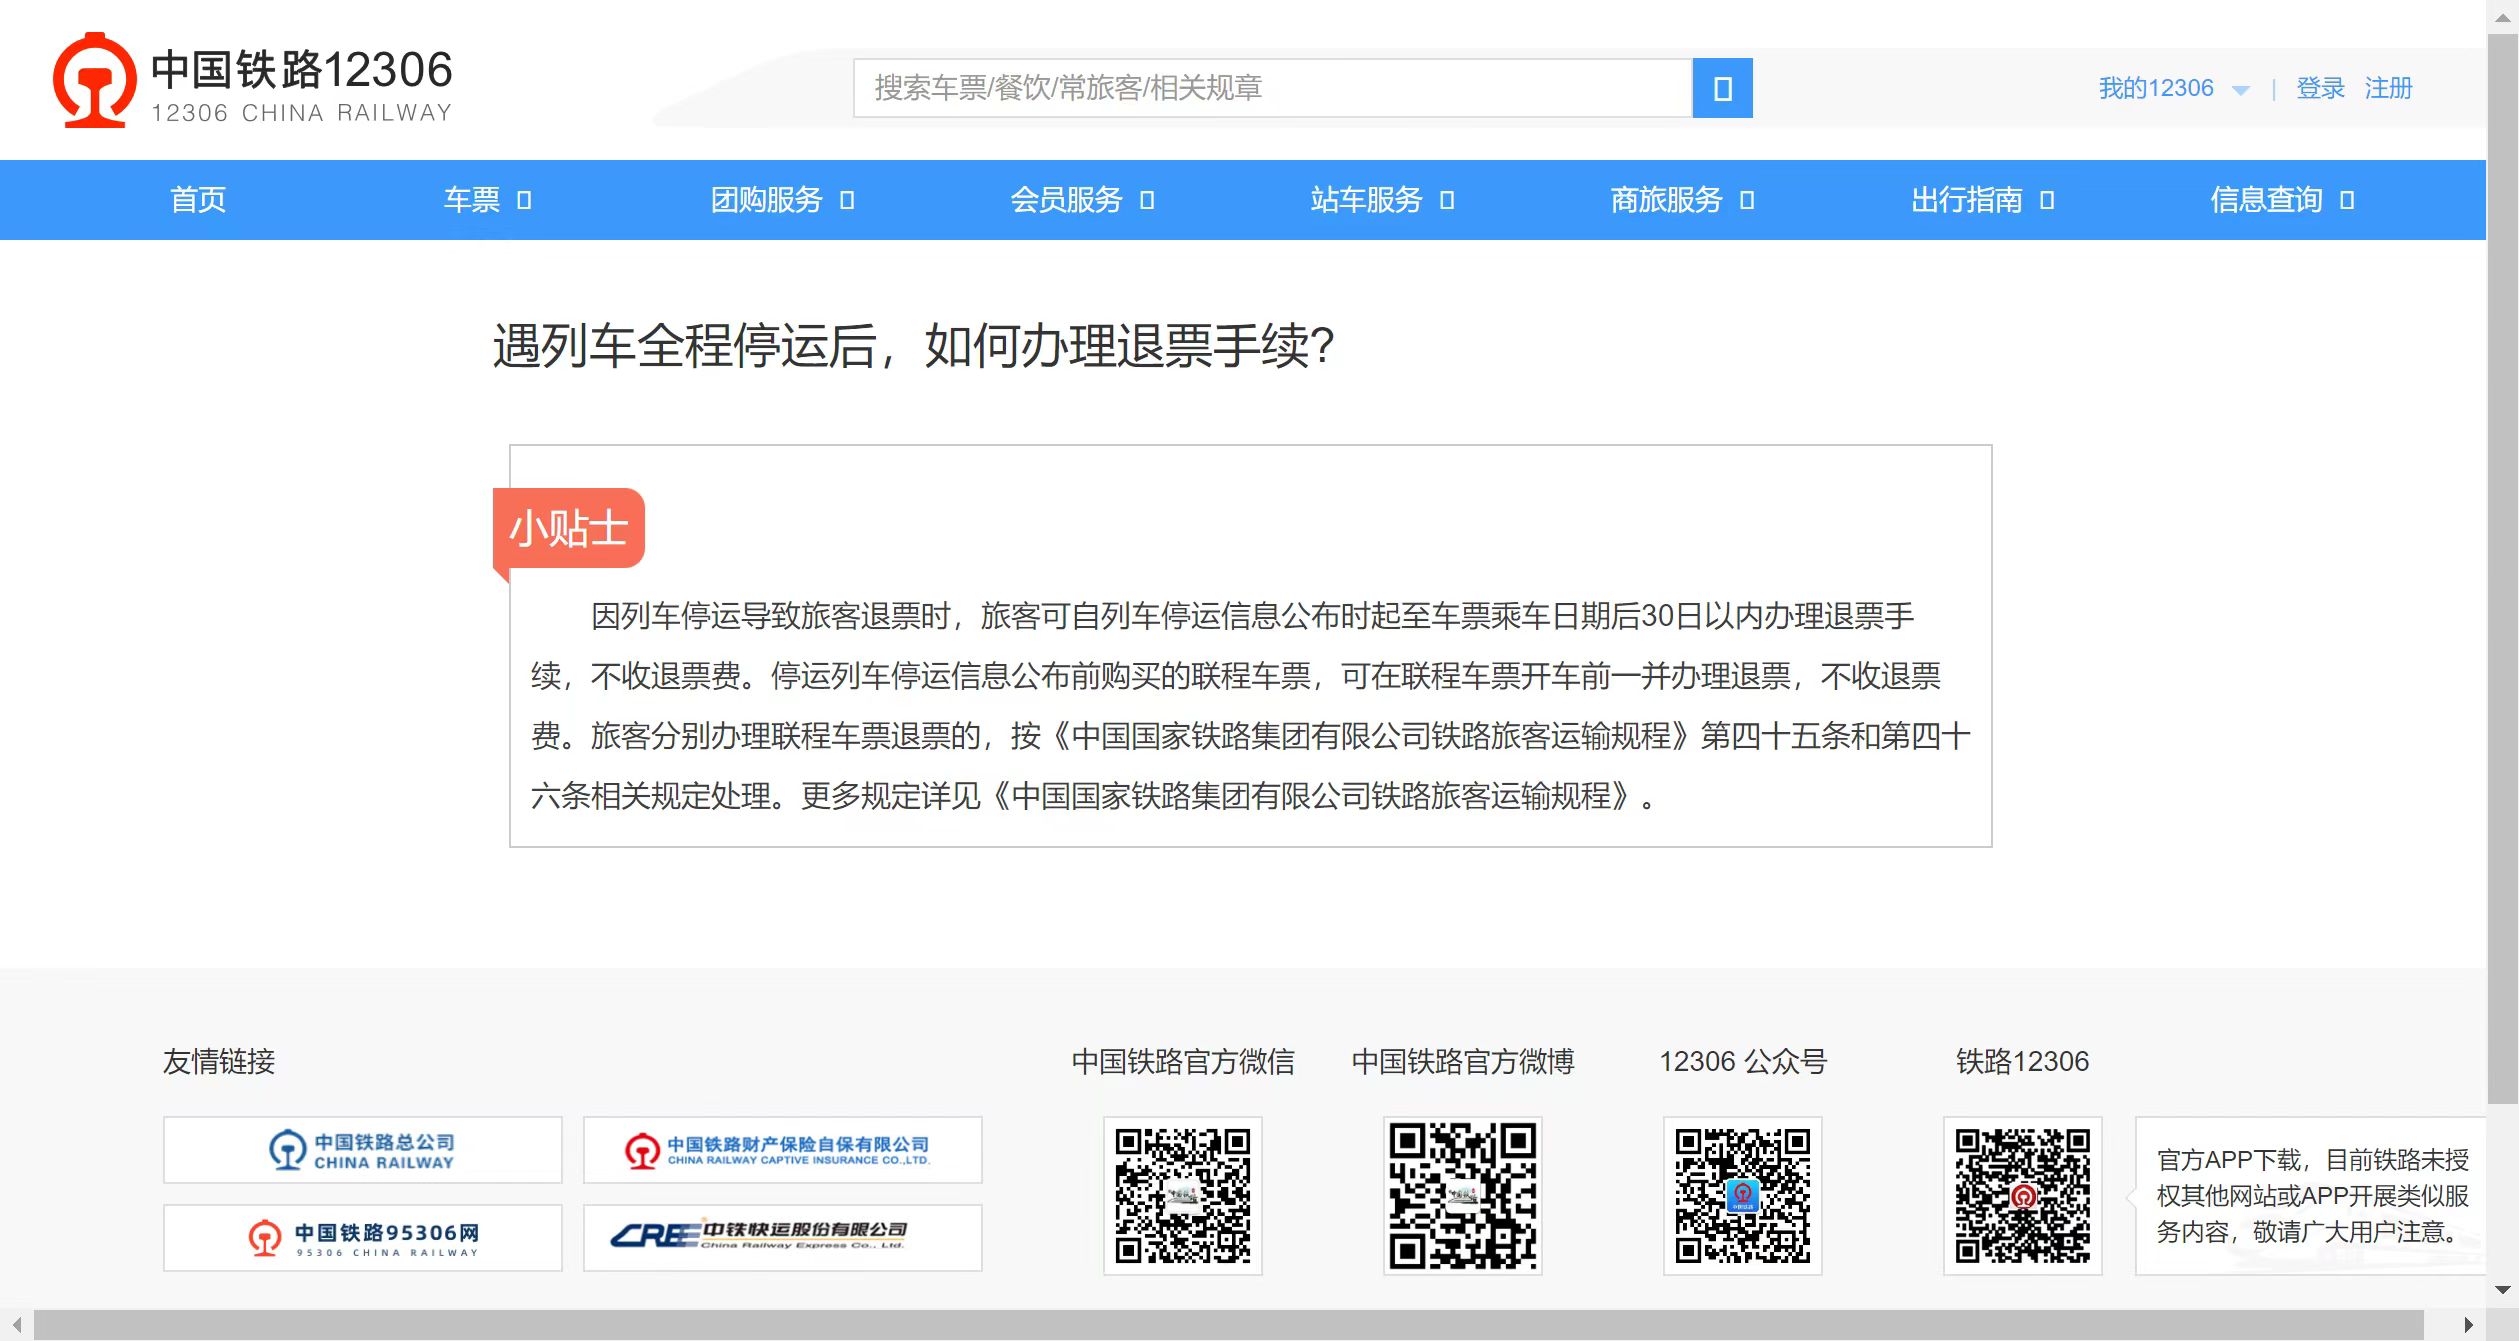Image resolution: width=2519 pixels, height=1341 pixels.
Task: Open the 出行指南 menu item
Action: click(1966, 200)
